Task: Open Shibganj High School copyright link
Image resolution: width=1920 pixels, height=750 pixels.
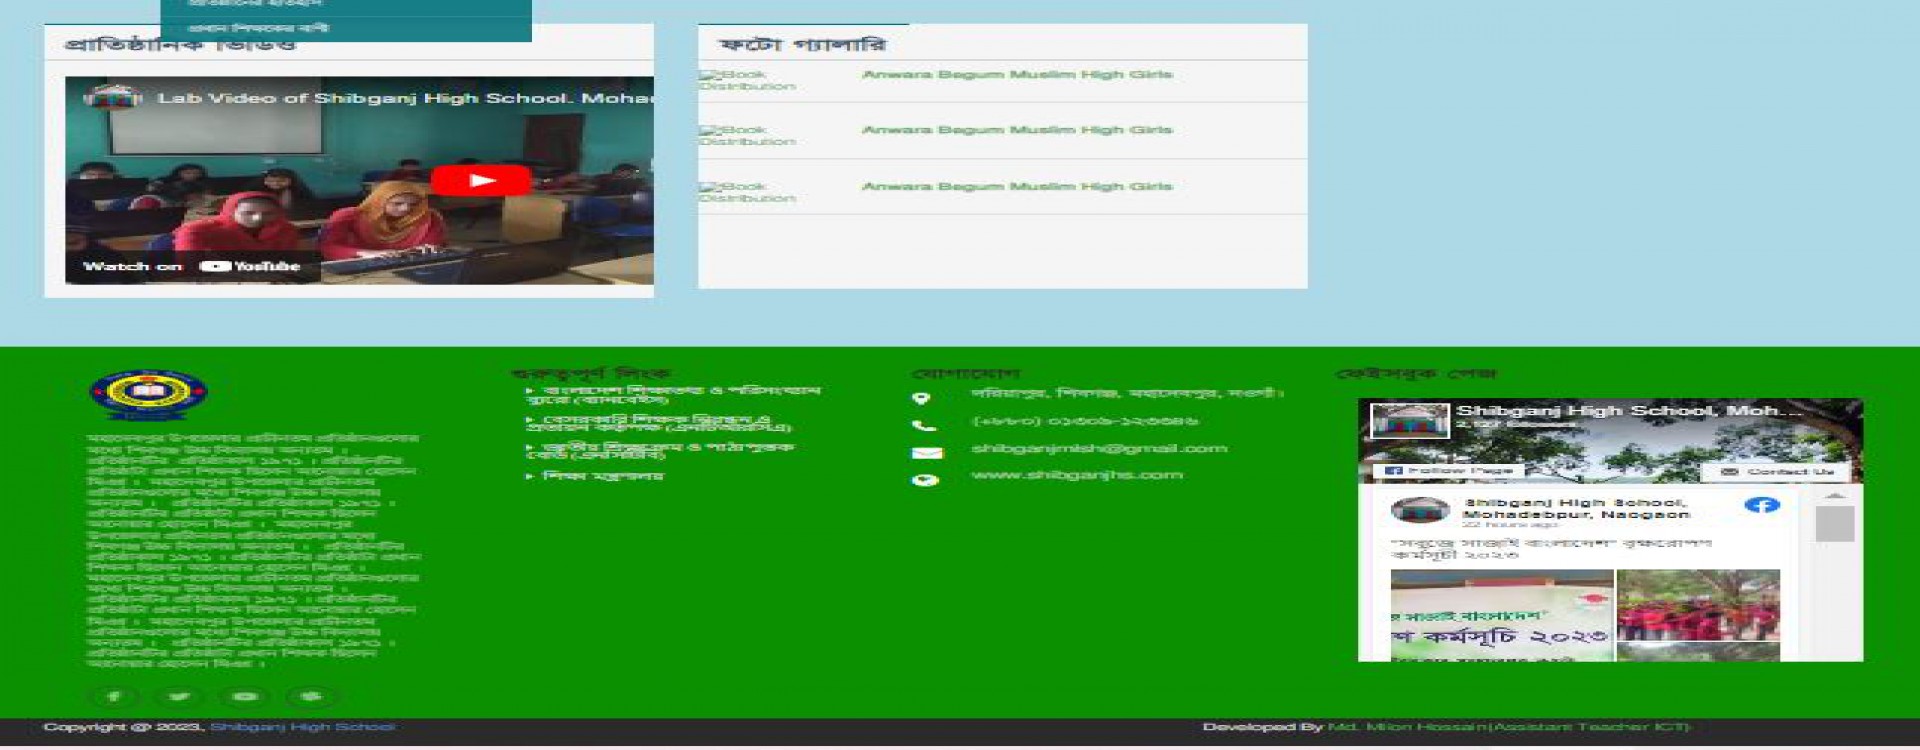Action: 302,727
